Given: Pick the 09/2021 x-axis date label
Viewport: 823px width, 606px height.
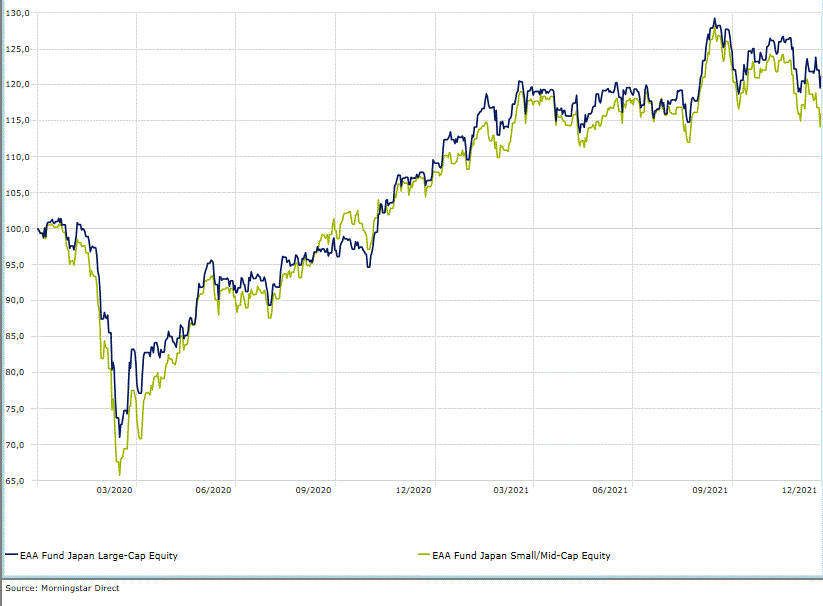Looking at the screenshot, I should 710,490.
